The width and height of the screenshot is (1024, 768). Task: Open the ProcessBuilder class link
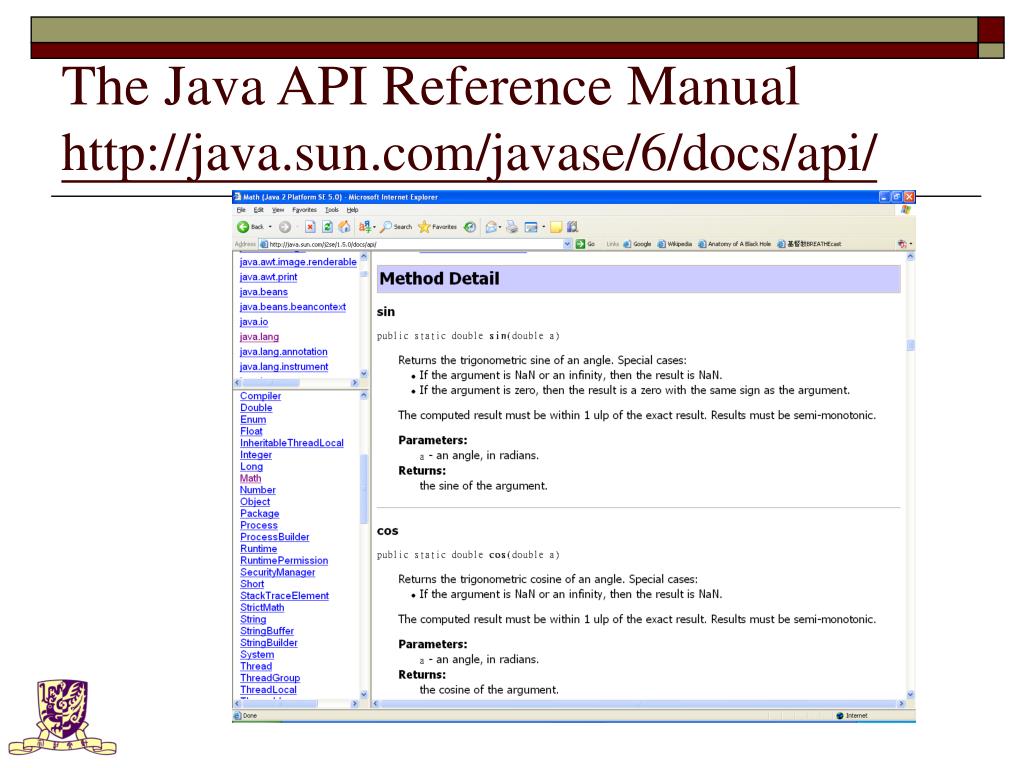point(275,537)
